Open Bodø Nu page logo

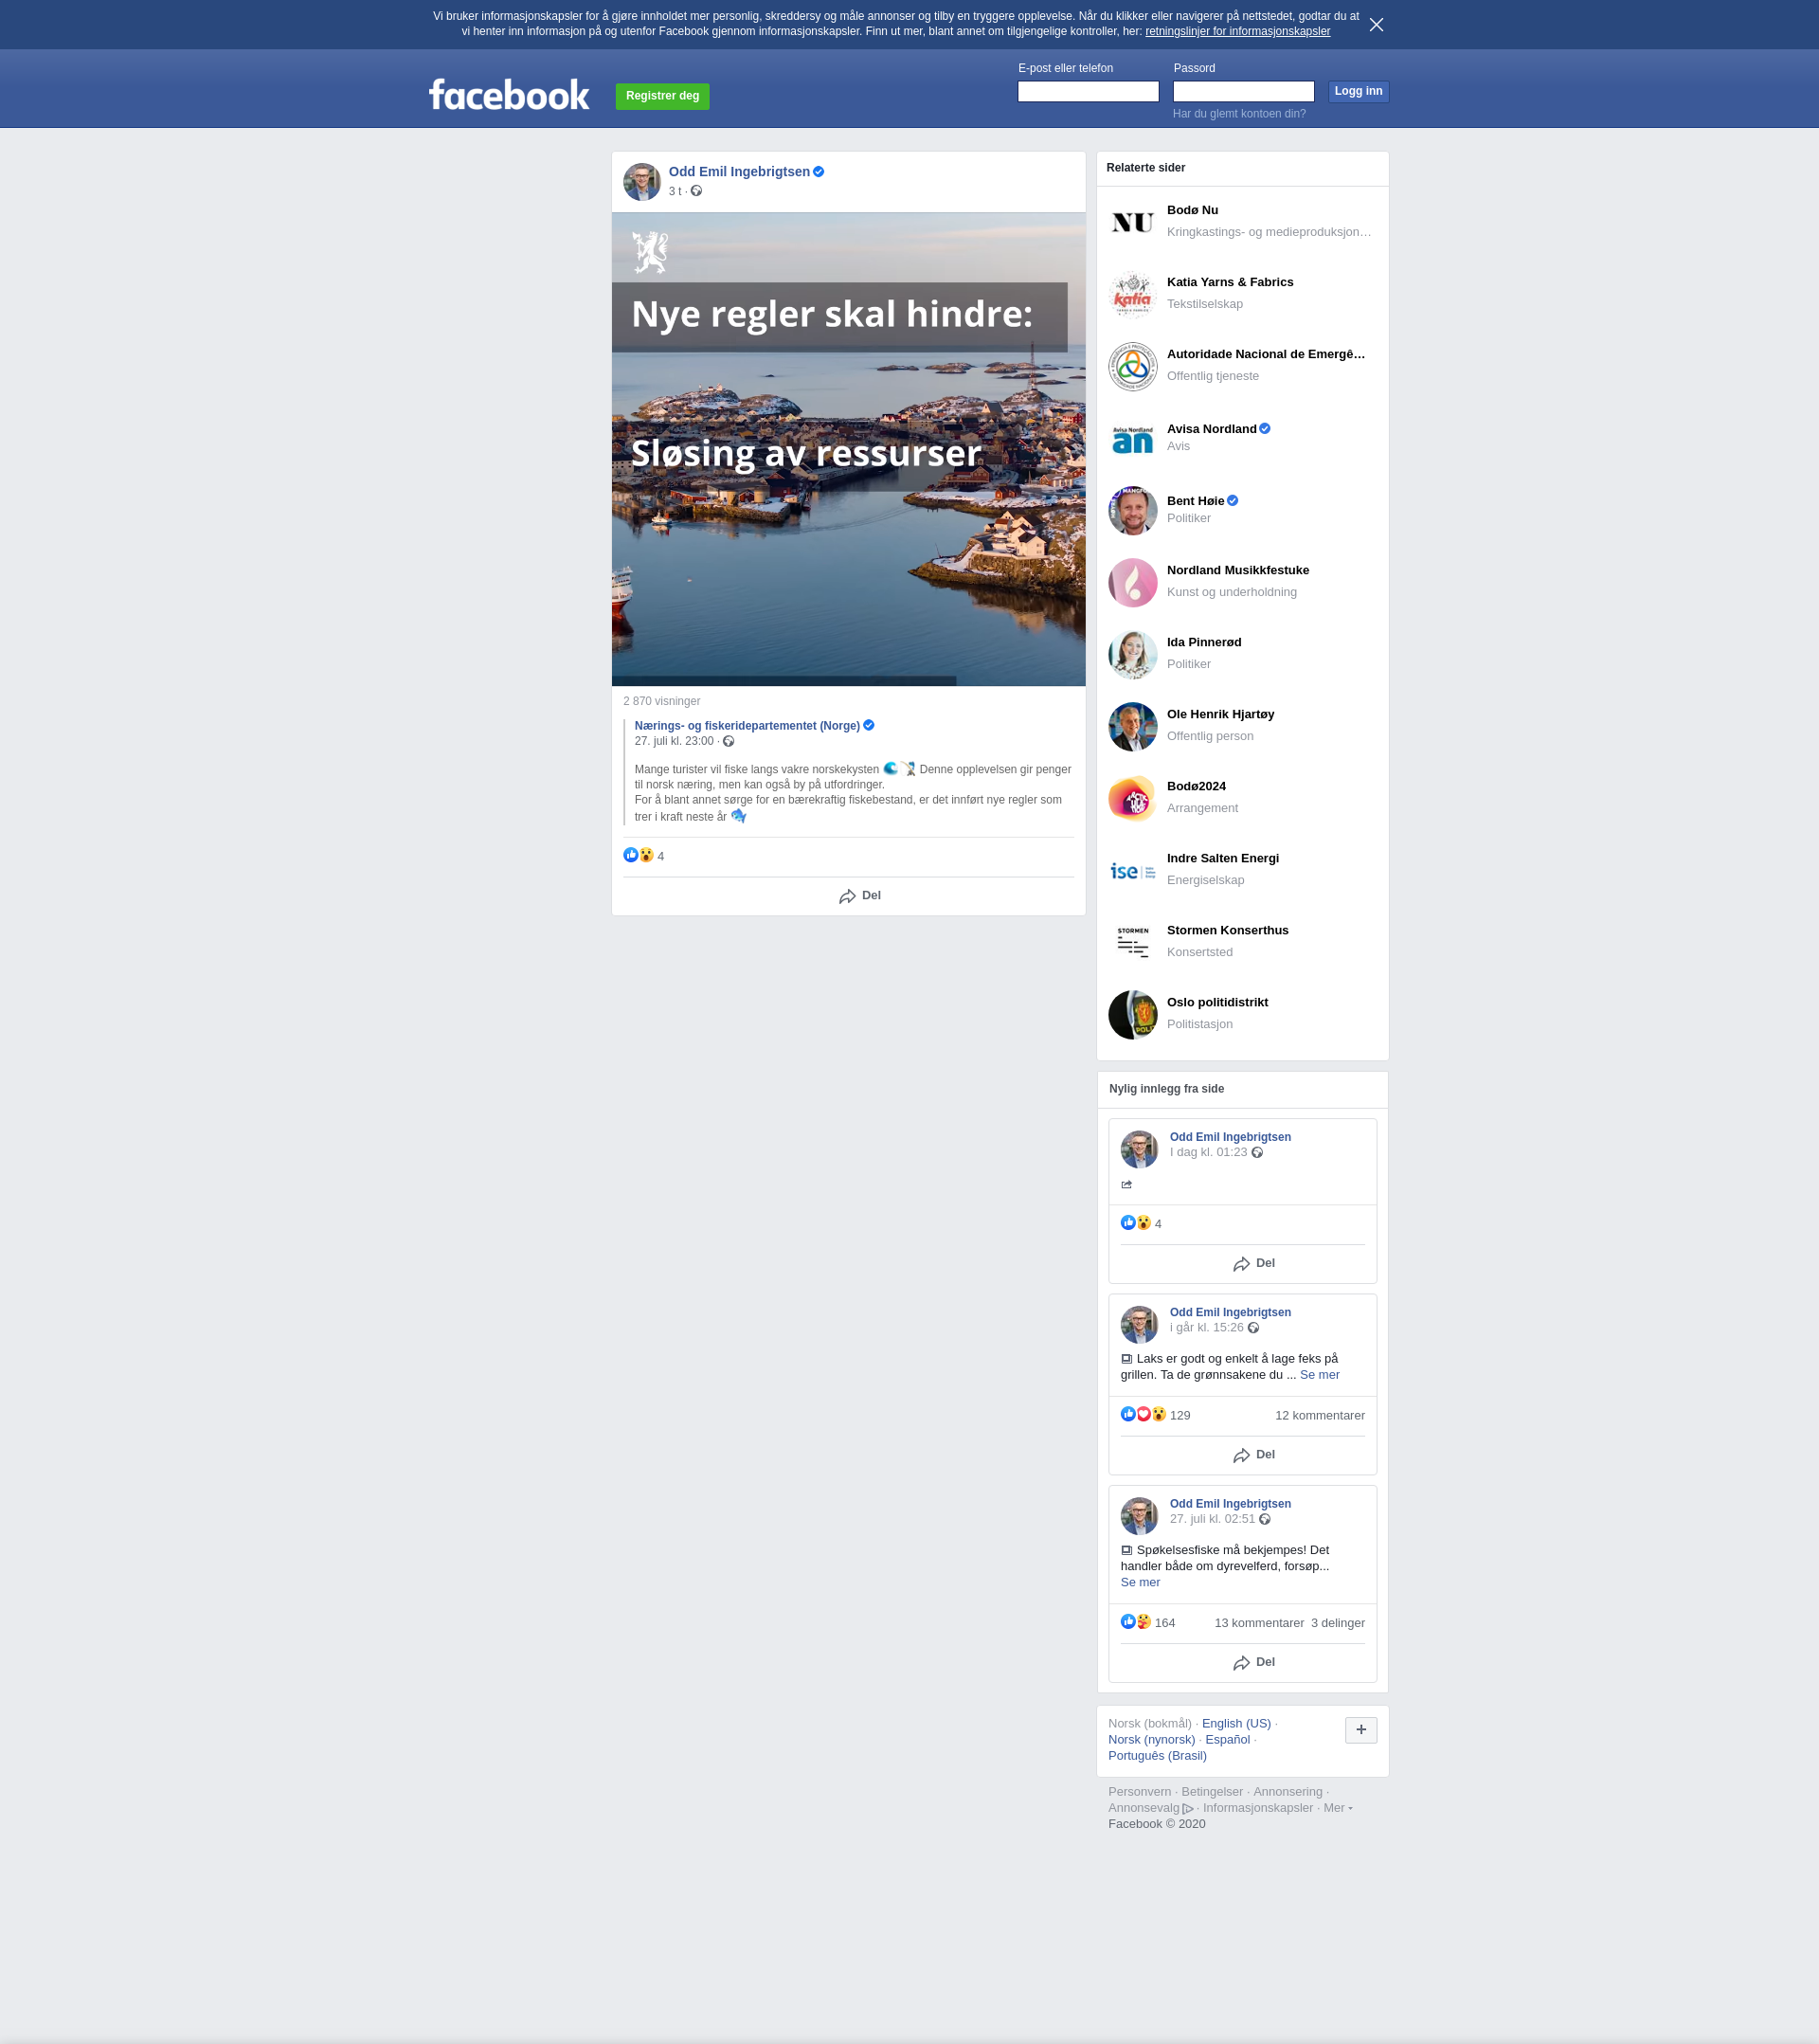tap(1132, 222)
